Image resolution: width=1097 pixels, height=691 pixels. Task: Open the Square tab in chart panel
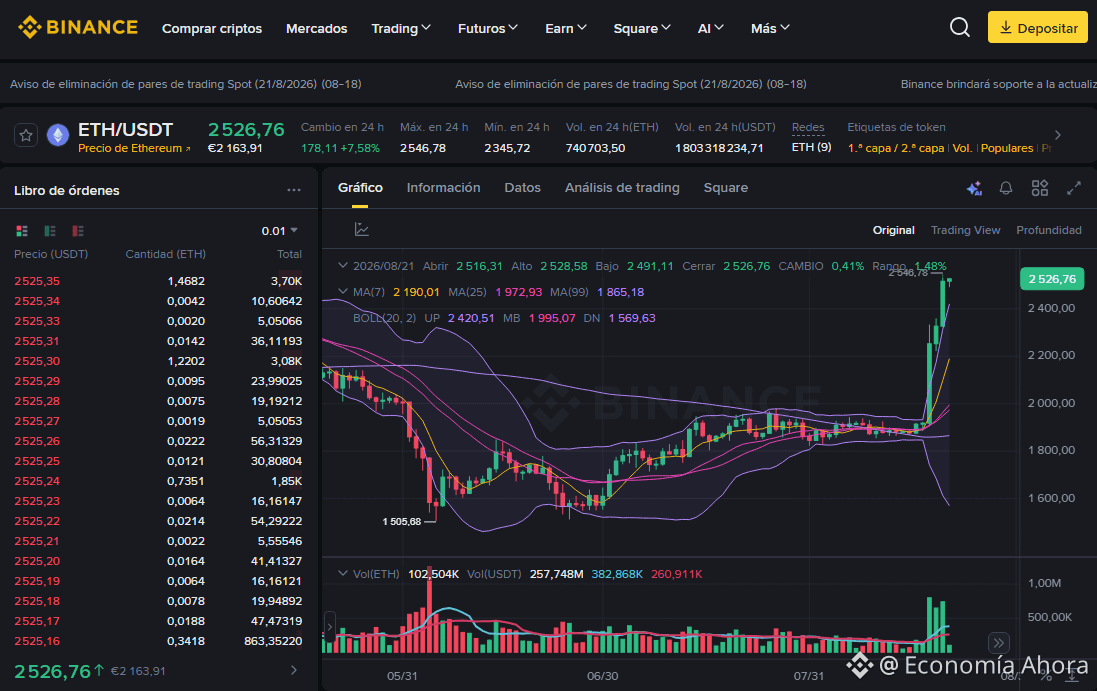pyautogui.click(x=726, y=187)
